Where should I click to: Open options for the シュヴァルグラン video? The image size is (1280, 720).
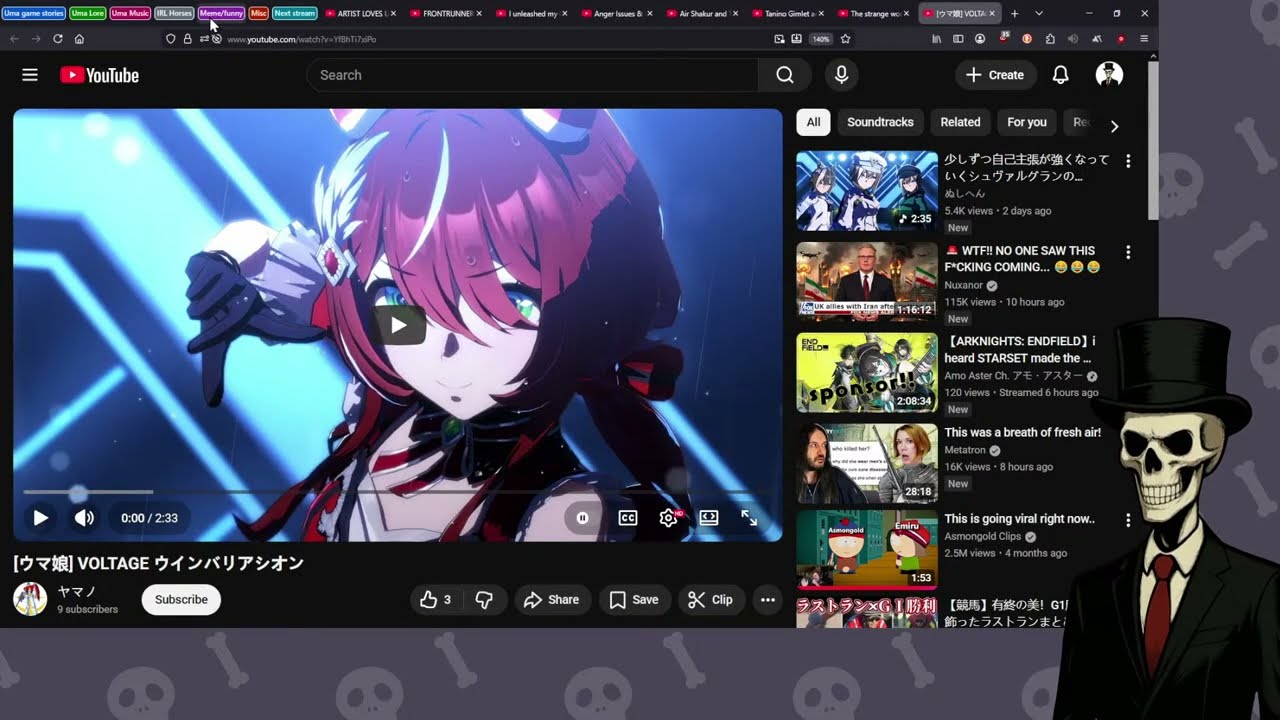coord(1128,161)
